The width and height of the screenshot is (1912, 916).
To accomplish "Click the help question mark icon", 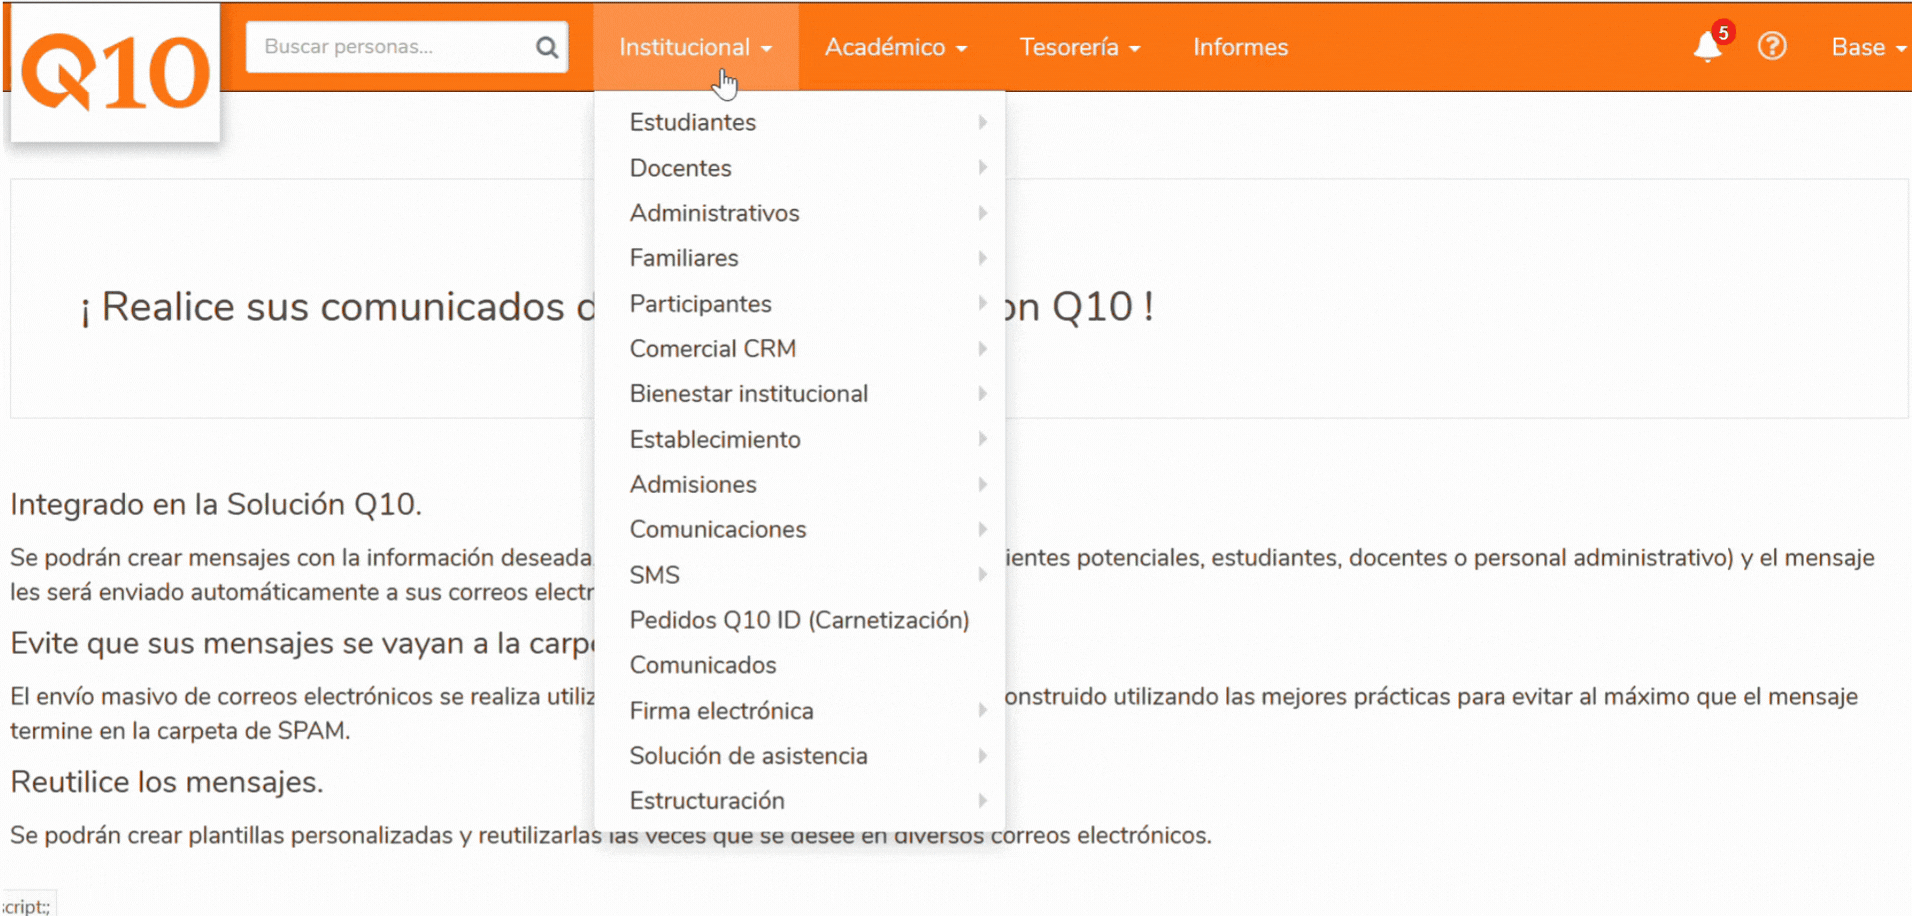I will [1772, 46].
